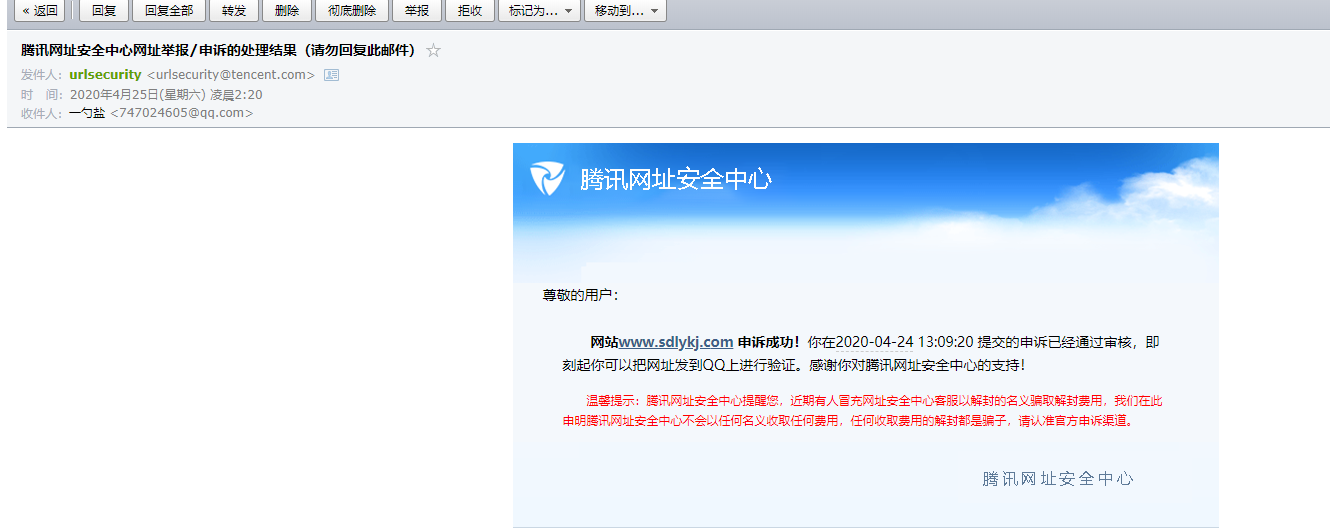The width and height of the screenshot is (1330, 531).
Task: Permanently delete with 彻底删除
Action: coord(352,11)
